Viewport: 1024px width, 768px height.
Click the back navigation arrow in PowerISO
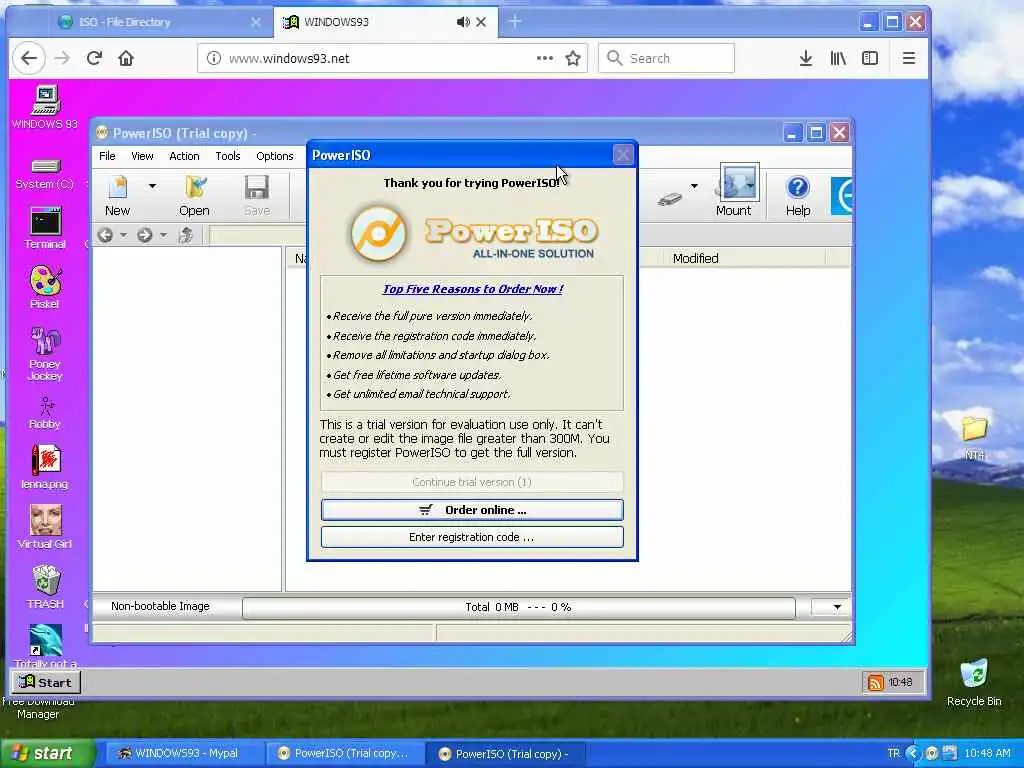click(105, 235)
